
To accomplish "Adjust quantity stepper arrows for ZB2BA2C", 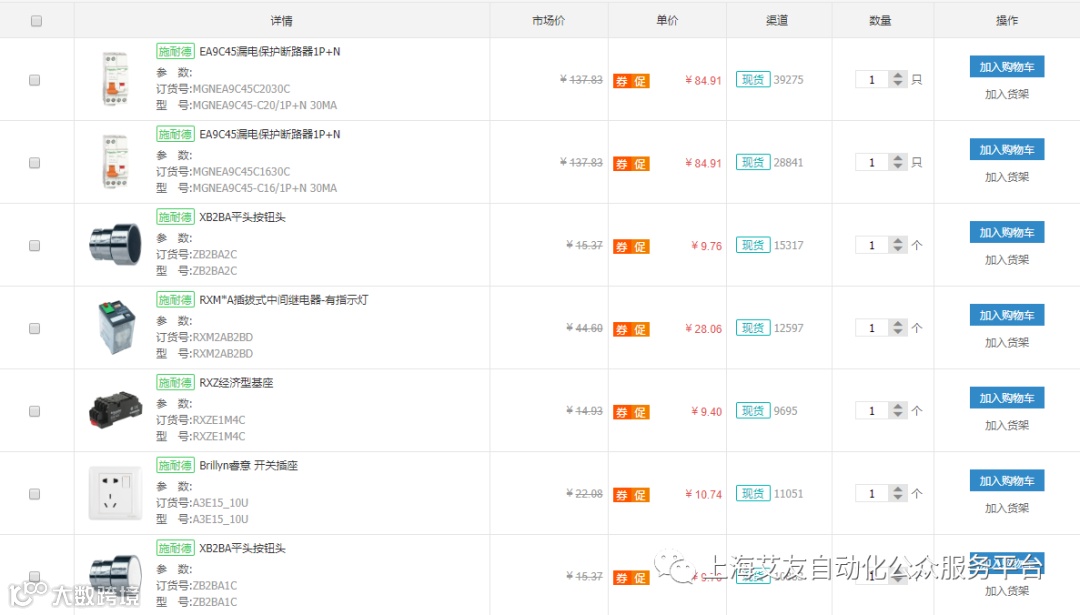I will 897,244.
